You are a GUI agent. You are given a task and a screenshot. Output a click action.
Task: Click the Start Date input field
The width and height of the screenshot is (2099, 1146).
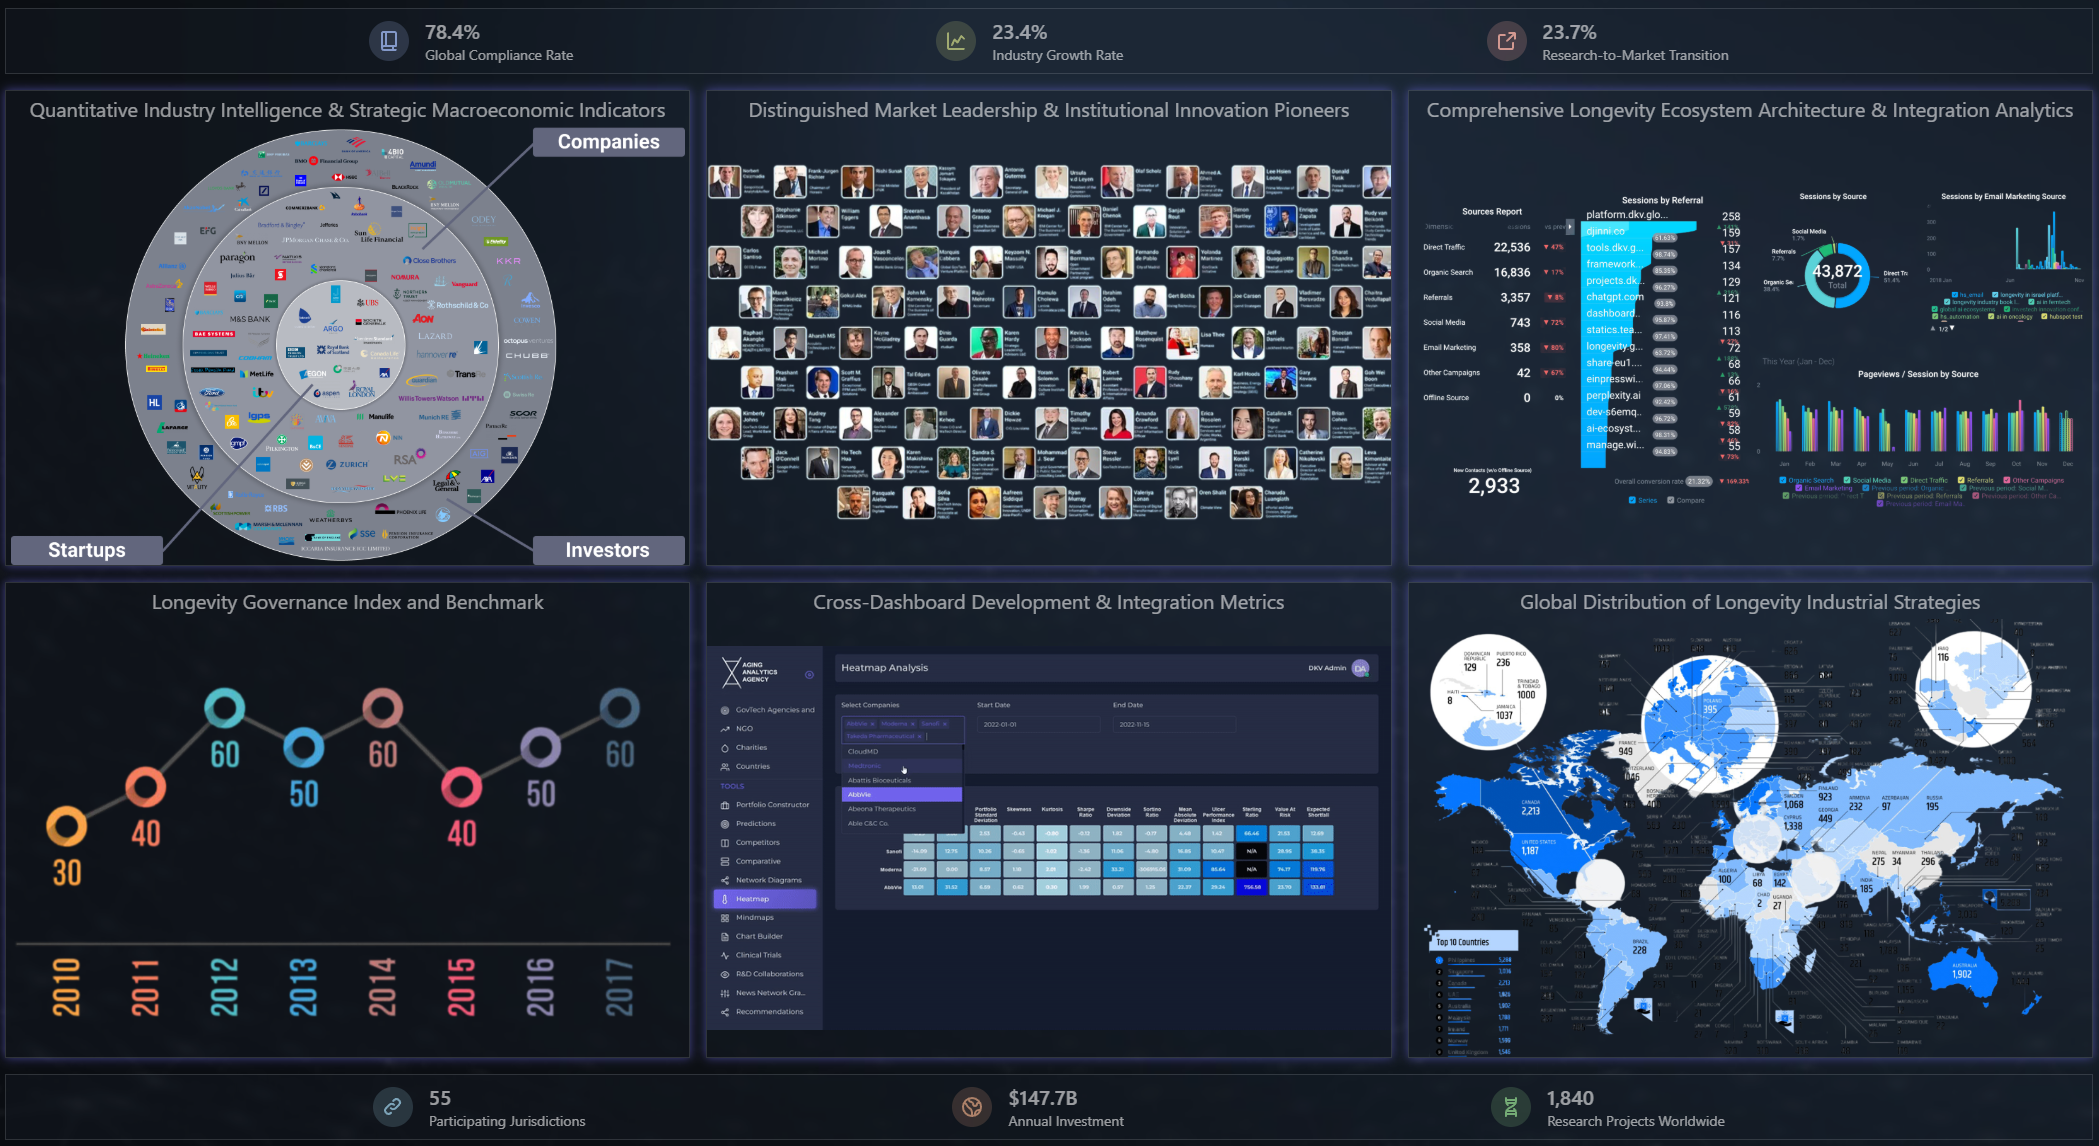1037,724
